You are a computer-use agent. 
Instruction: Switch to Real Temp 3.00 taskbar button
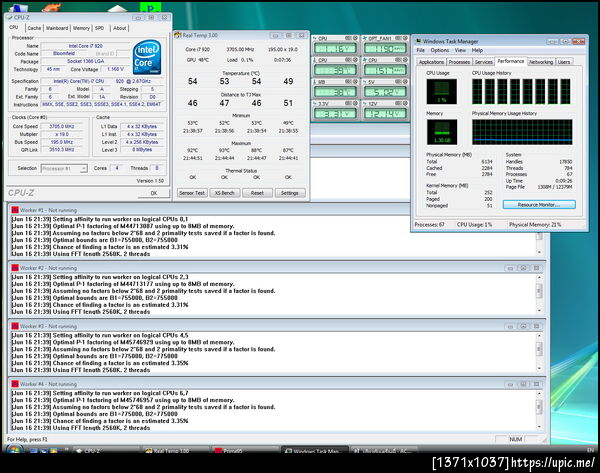(176, 451)
